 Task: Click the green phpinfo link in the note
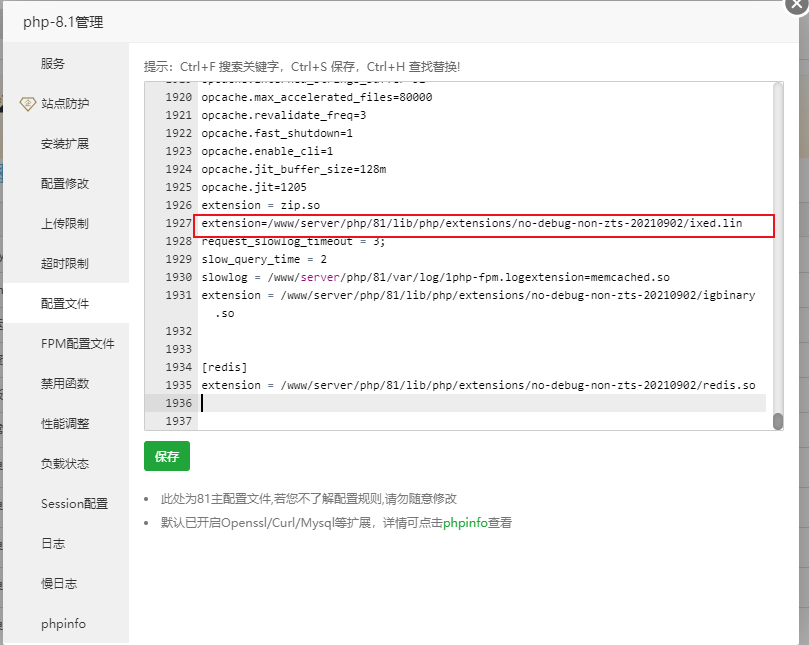[x=464, y=522]
